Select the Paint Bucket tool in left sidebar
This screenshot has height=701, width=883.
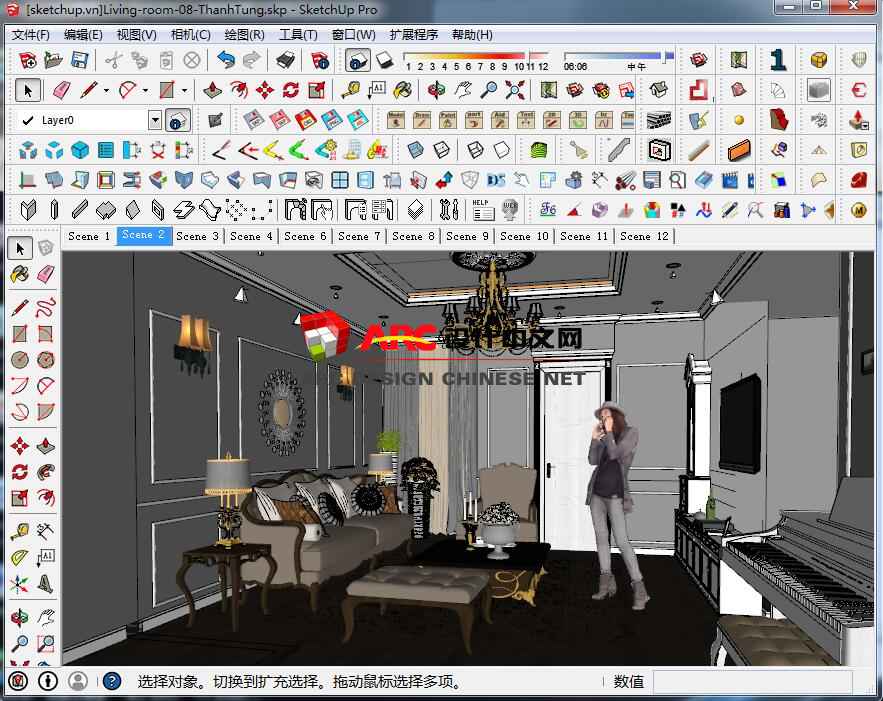19,274
